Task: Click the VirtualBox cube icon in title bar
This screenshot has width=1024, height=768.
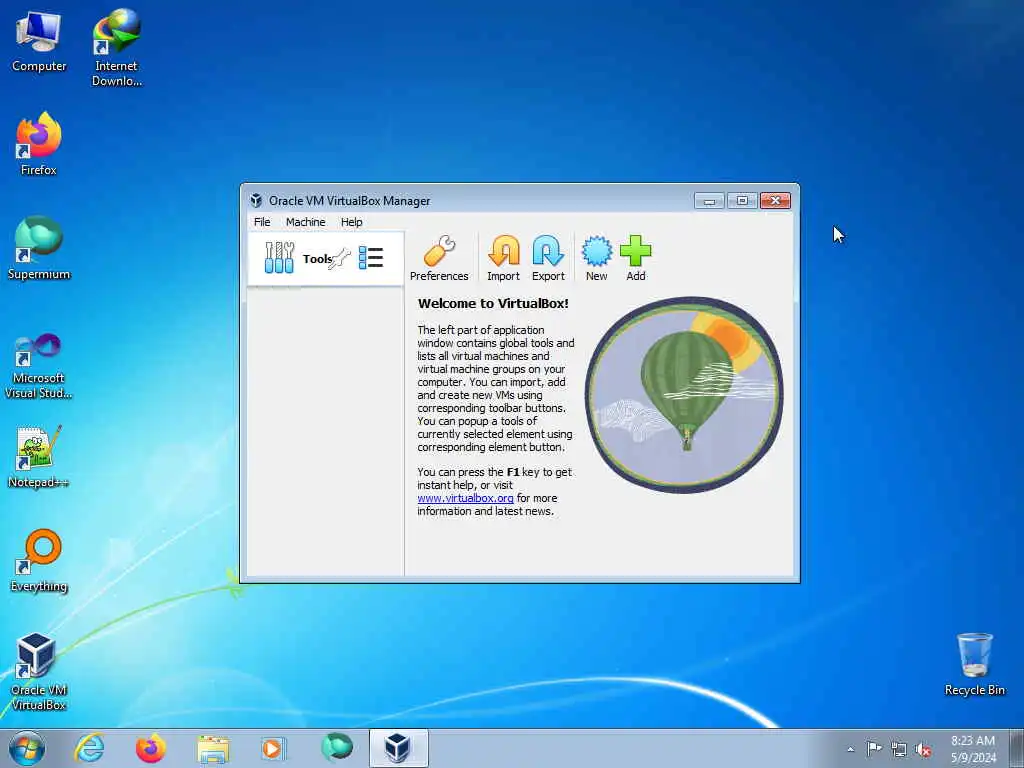Action: tap(256, 200)
